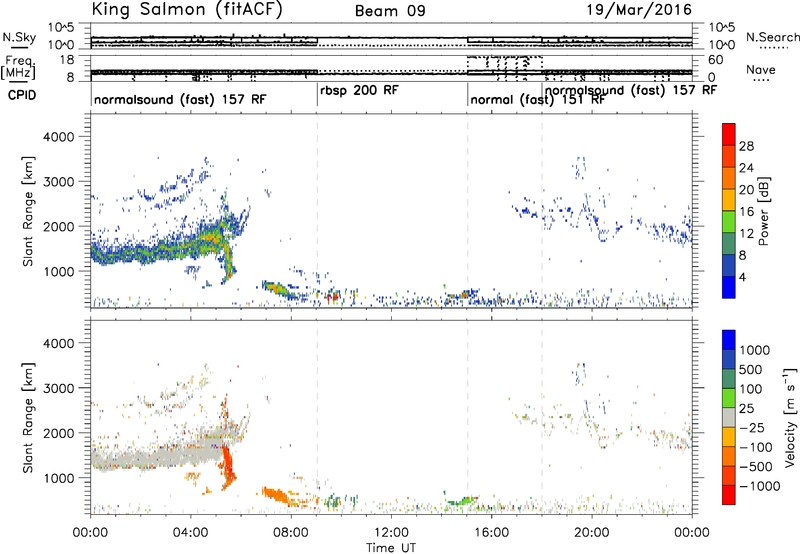800x554 pixels.
Task: Click the "CPID" row label
Action: (x=22, y=95)
